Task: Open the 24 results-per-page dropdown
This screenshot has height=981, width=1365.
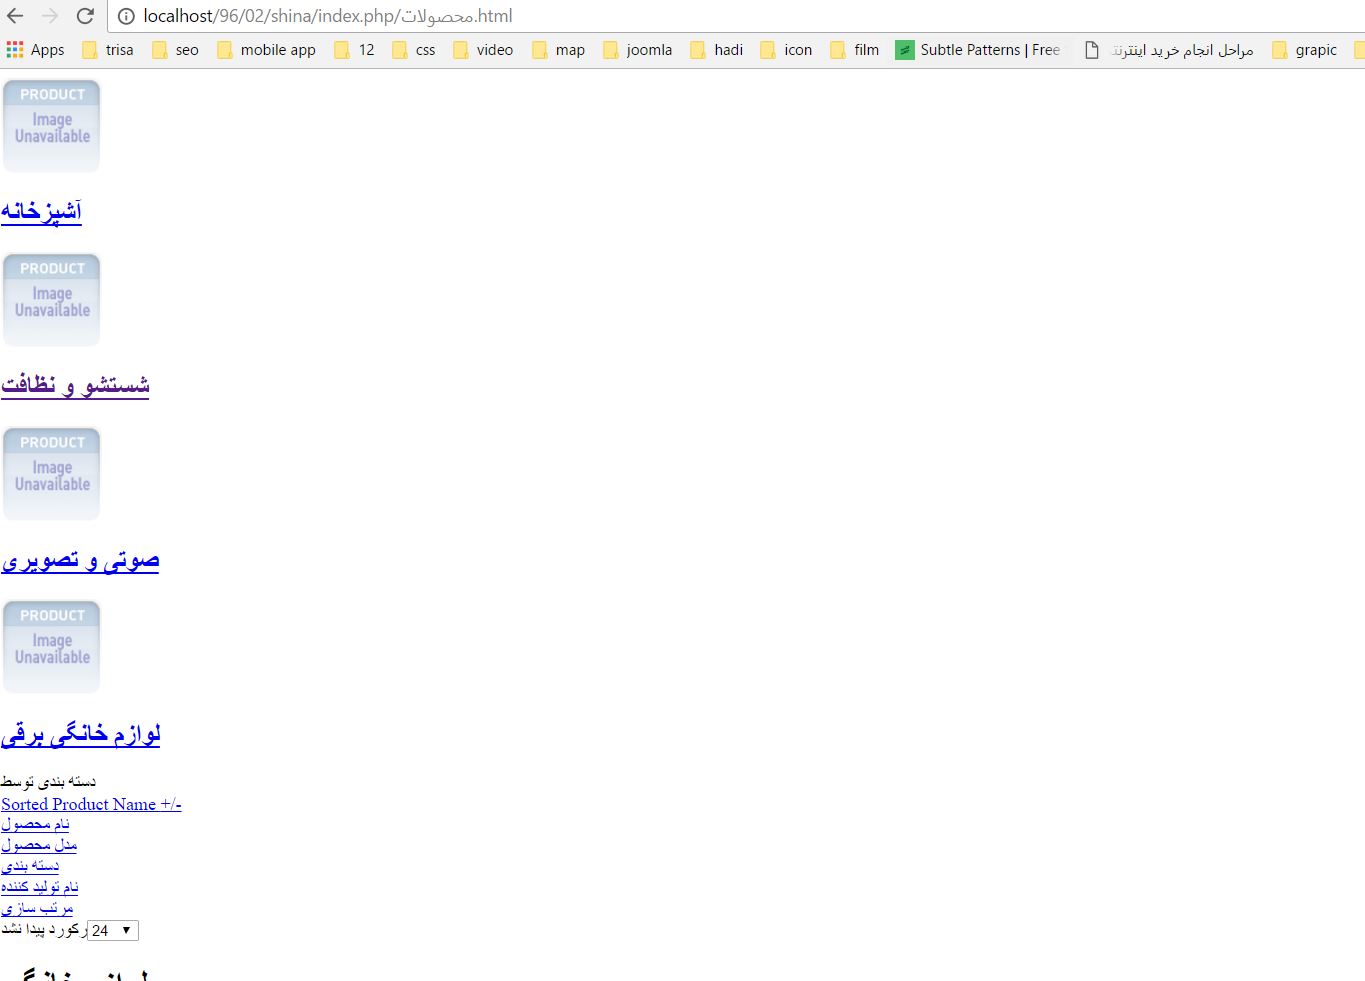Action: (113, 930)
